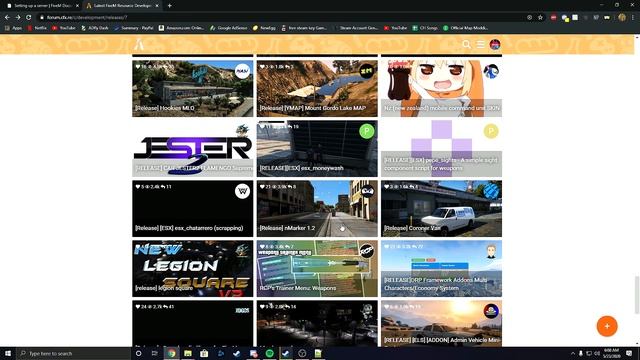This screenshot has width=640, height=360.
Task: Open the user avatar menu in forum header
Action: click(x=495, y=44)
